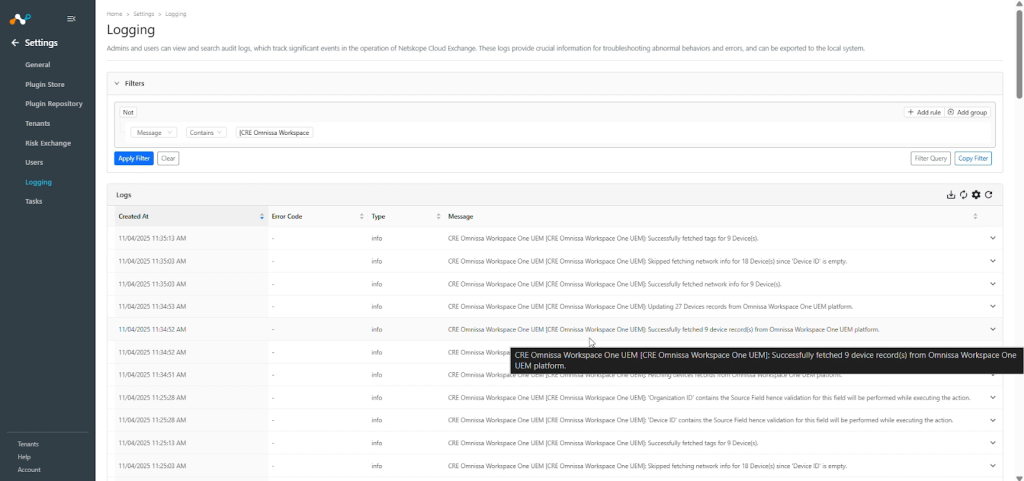Open the logs table settings gear

976,194
